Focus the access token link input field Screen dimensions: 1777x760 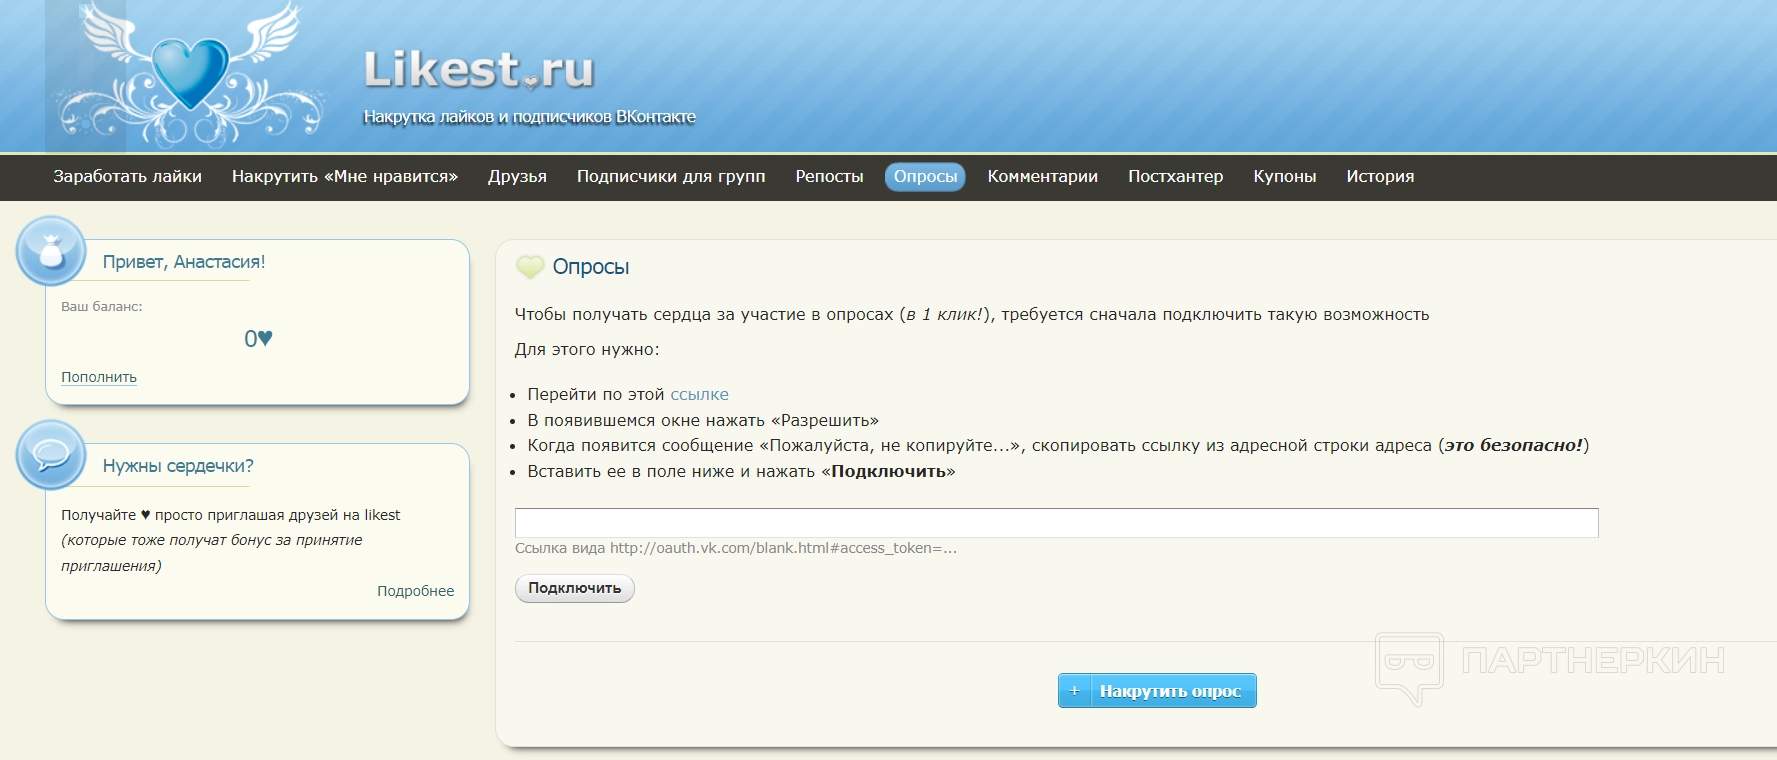[x=1057, y=523]
